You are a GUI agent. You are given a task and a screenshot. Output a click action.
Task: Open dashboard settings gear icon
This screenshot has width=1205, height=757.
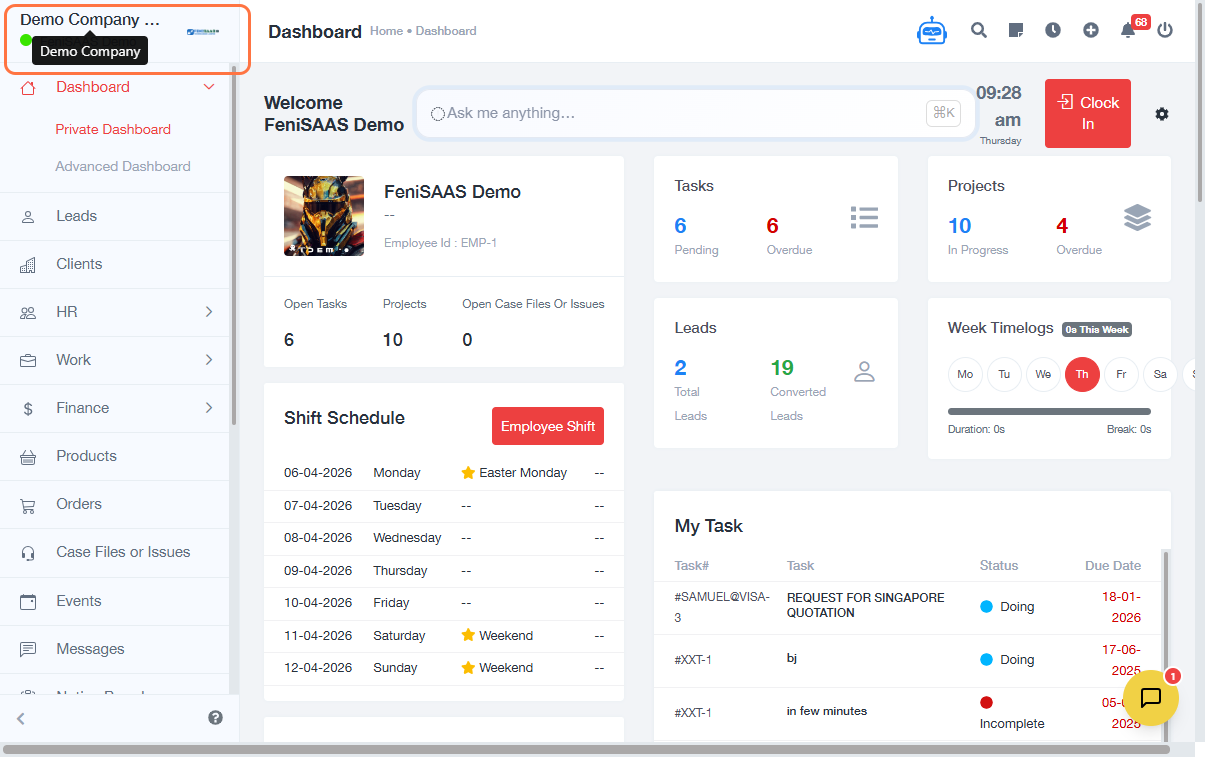1161,114
